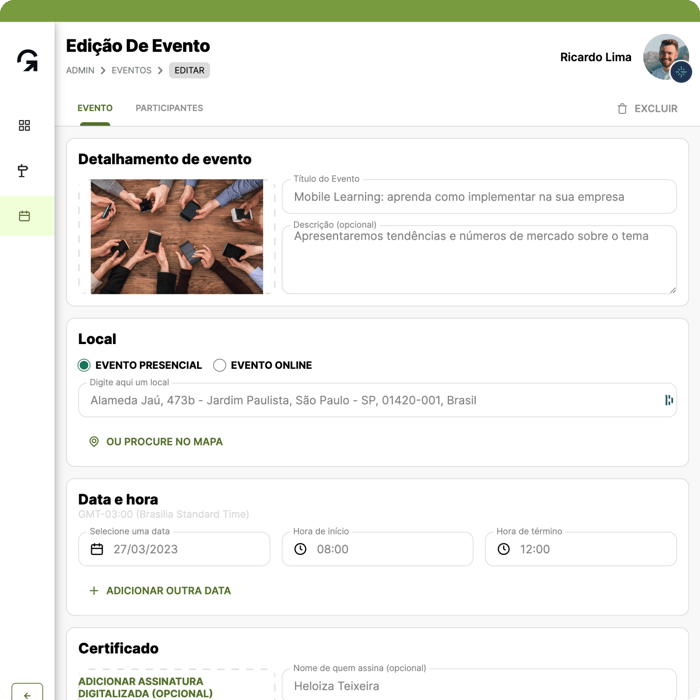Click the EDITAR breadcrumb chip
The height and width of the screenshot is (700, 700).
coord(189,71)
